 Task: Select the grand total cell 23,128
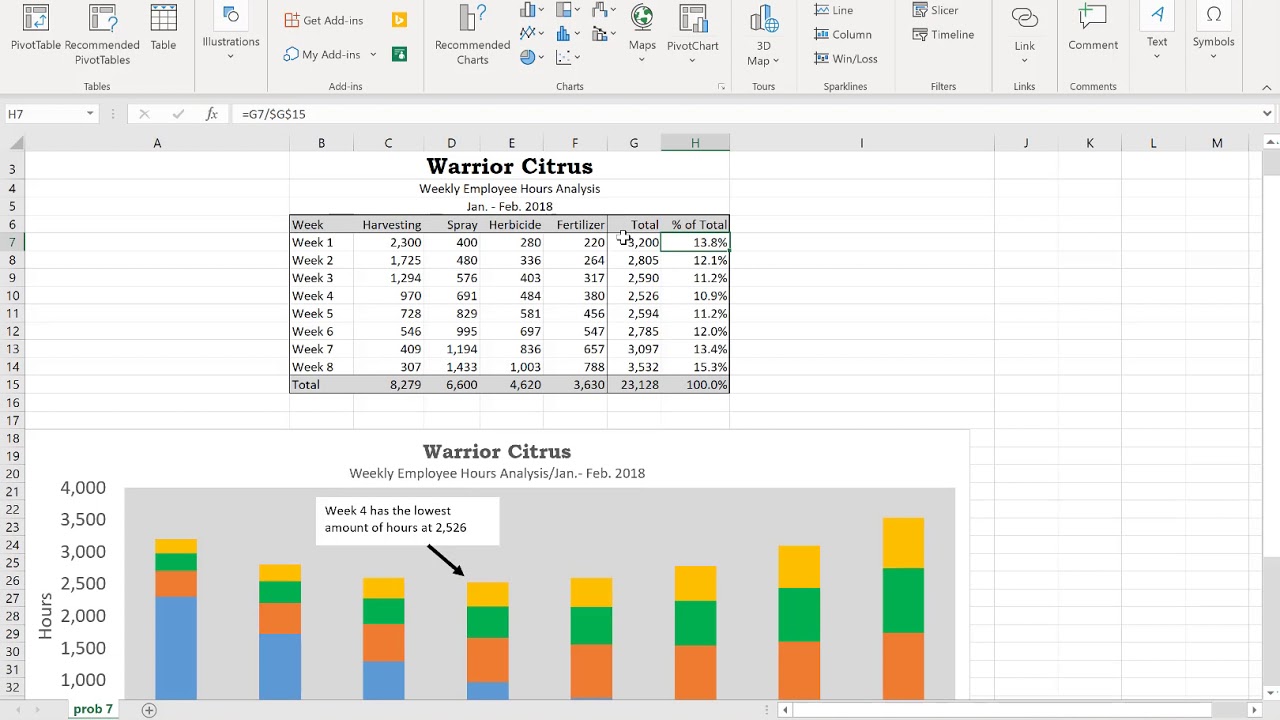tap(633, 385)
